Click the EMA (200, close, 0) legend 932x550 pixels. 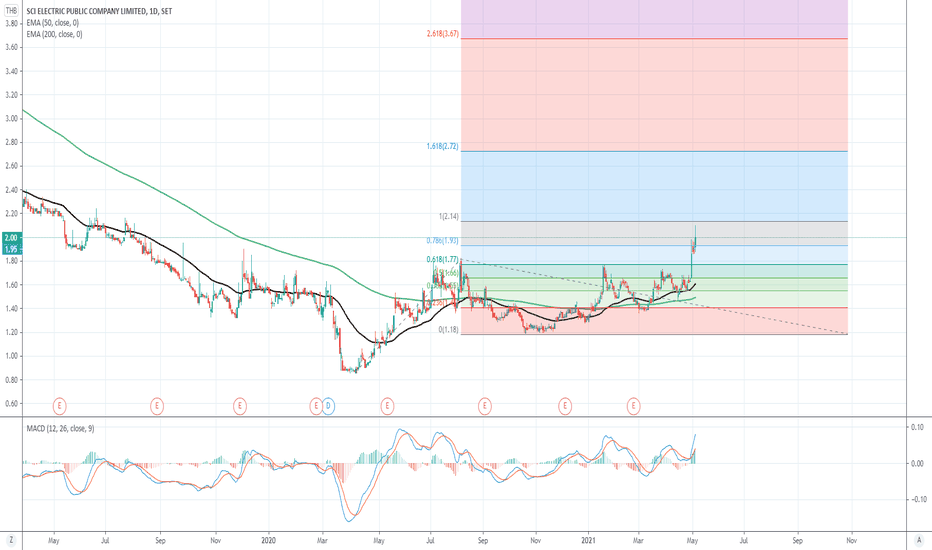pyautogui.click(x=54, y=34)
